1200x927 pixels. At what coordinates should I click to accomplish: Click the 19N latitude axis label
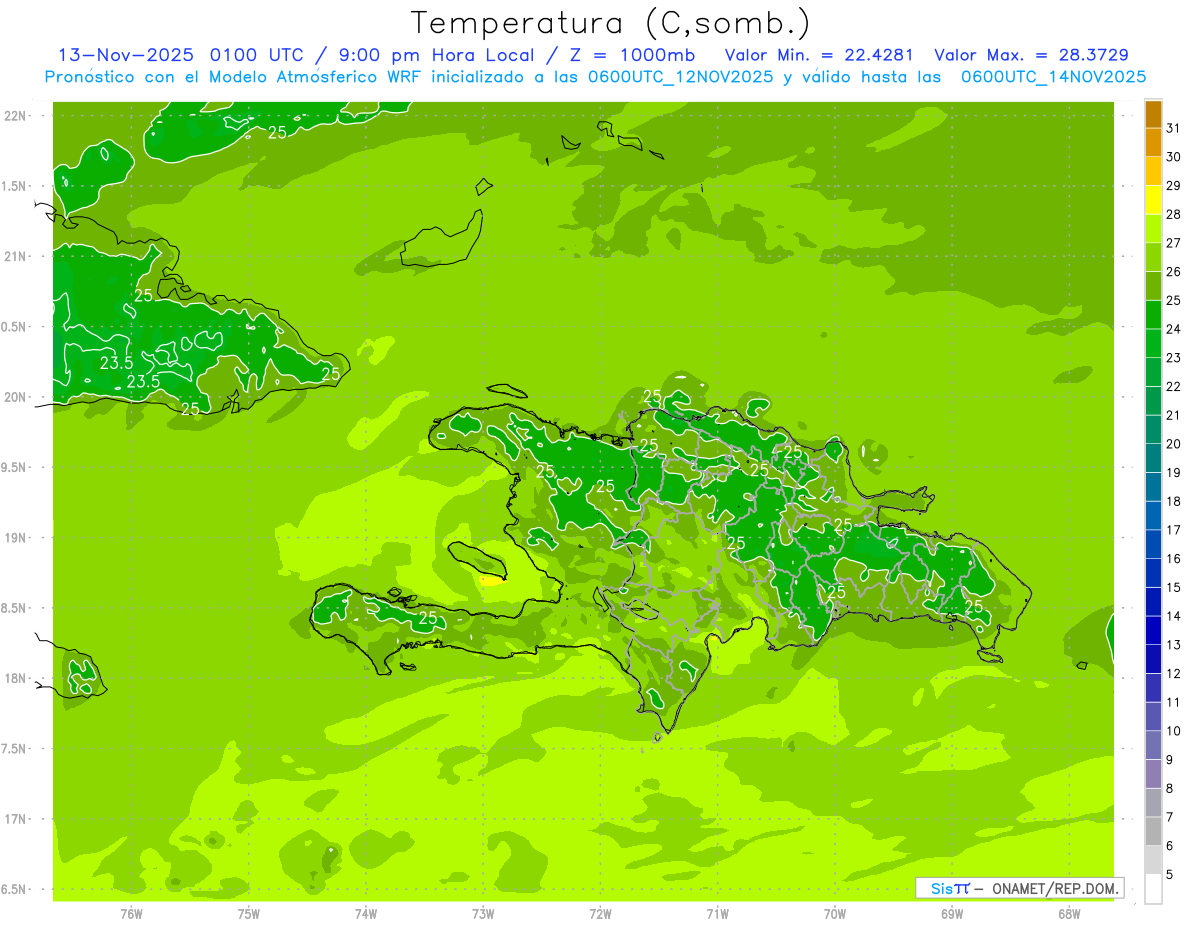coord(17,537)
